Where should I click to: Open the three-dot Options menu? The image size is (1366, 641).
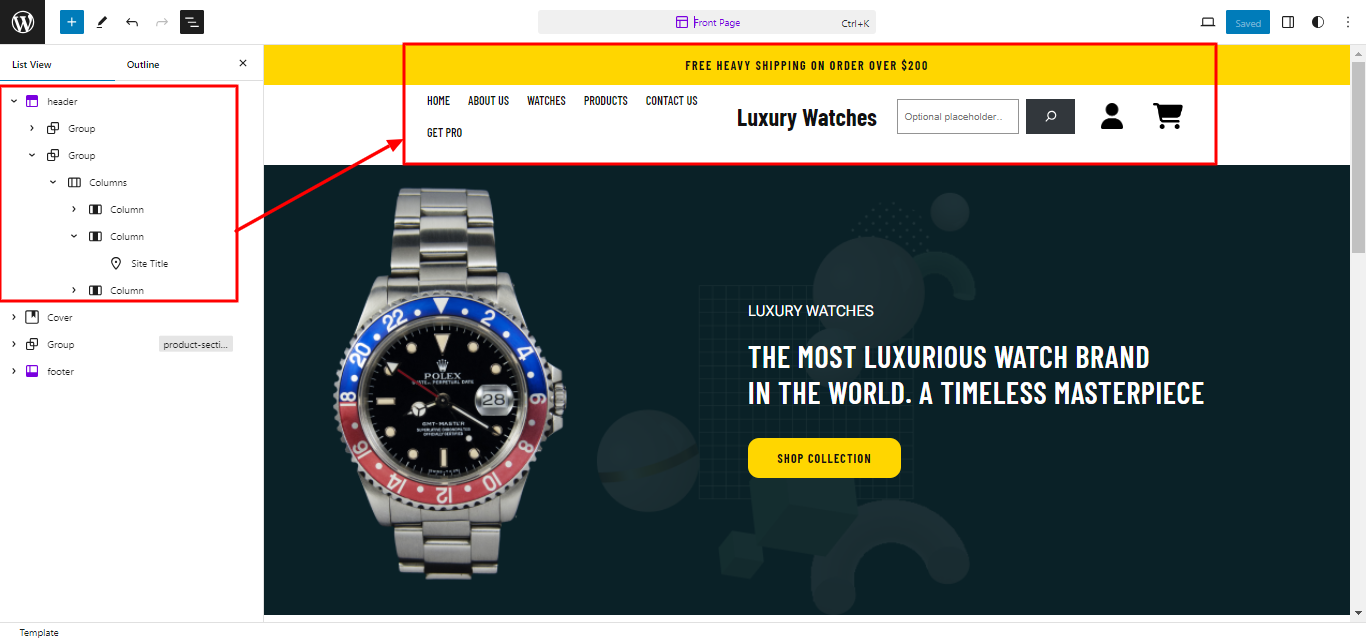click(1346, 22)
